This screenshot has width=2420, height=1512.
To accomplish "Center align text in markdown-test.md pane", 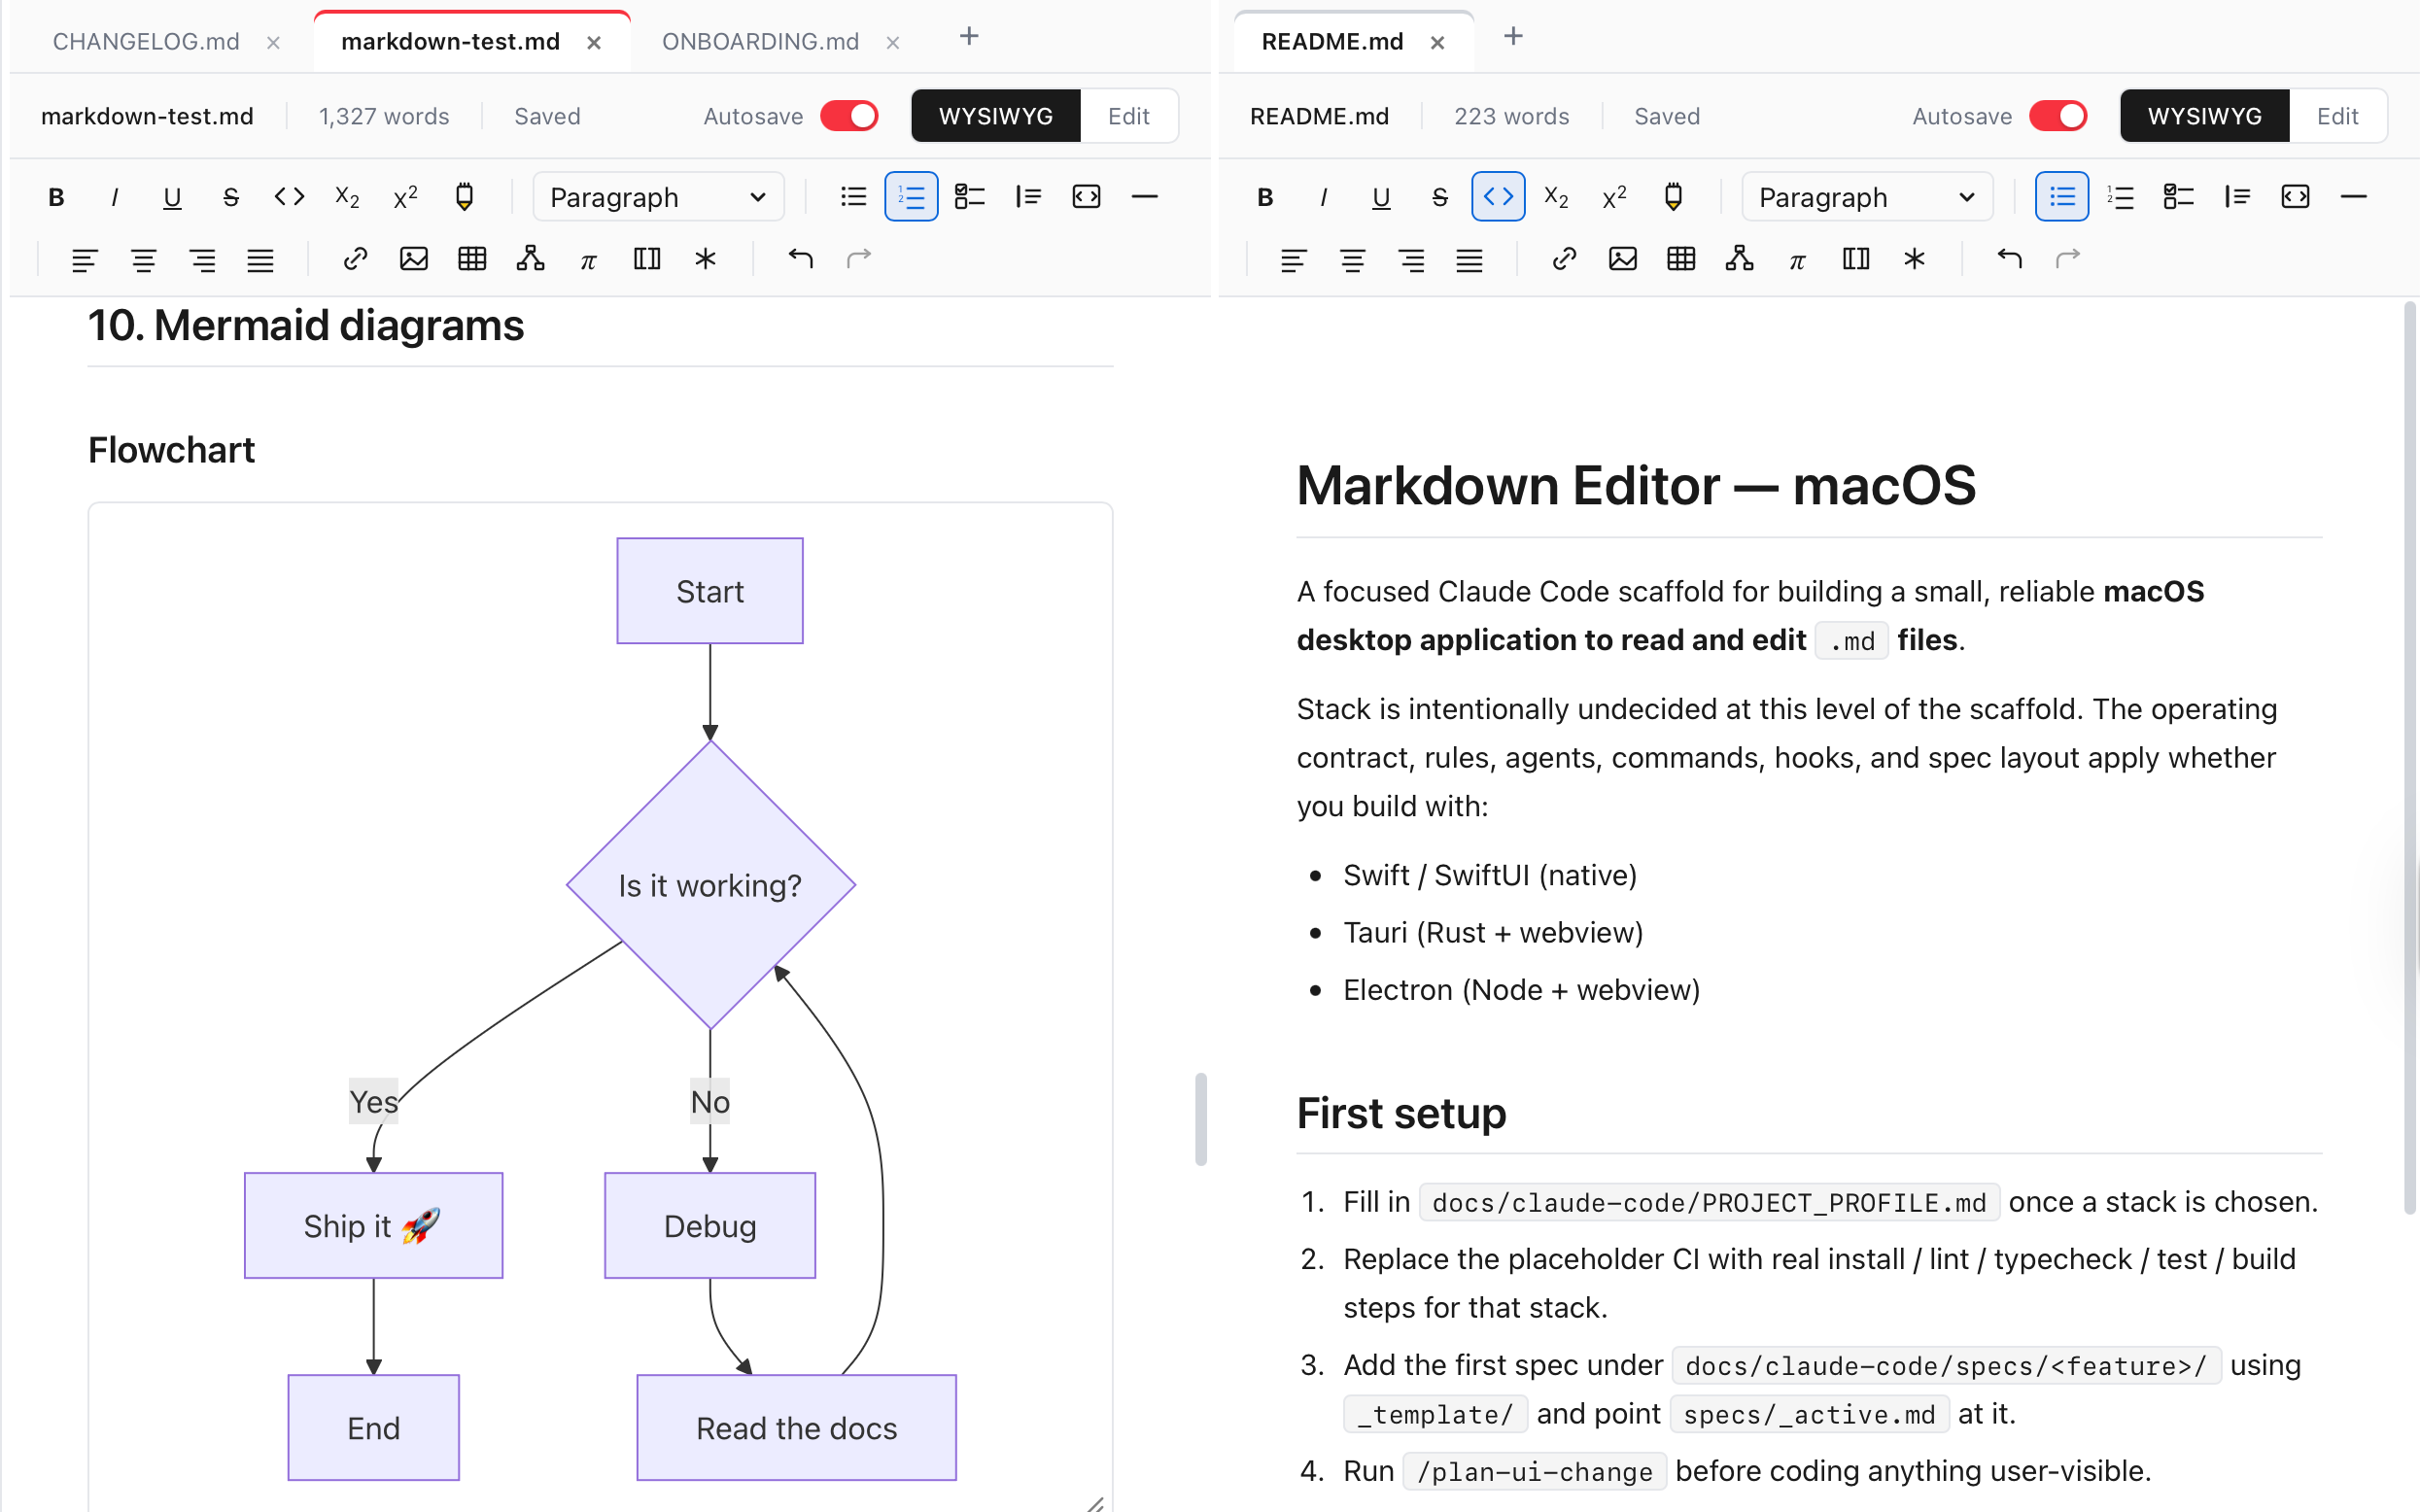I will (144, 260).
